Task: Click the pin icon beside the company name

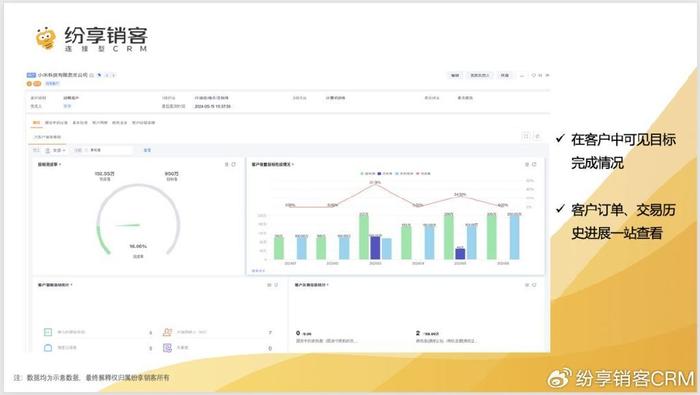Action: pos(99,75)
